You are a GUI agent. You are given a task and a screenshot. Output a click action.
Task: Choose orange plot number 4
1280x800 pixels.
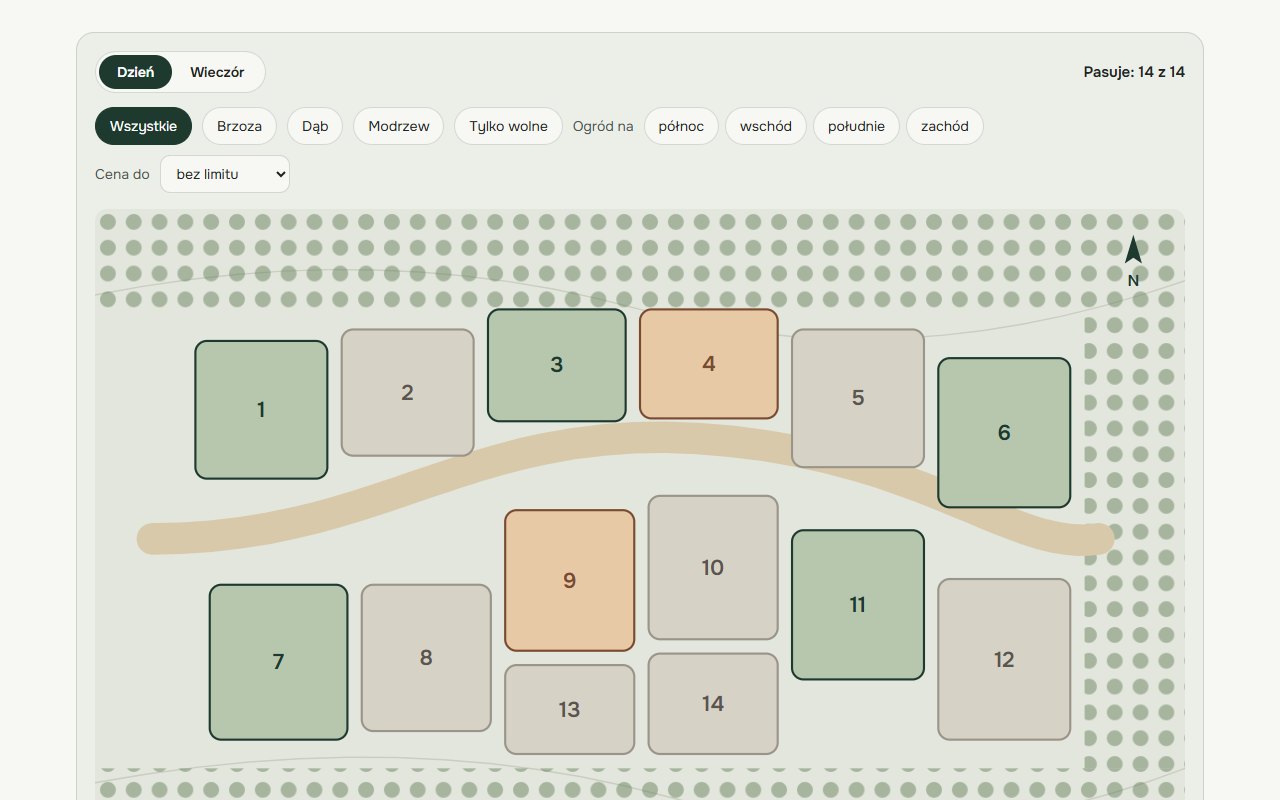click(x=709, y=364)
